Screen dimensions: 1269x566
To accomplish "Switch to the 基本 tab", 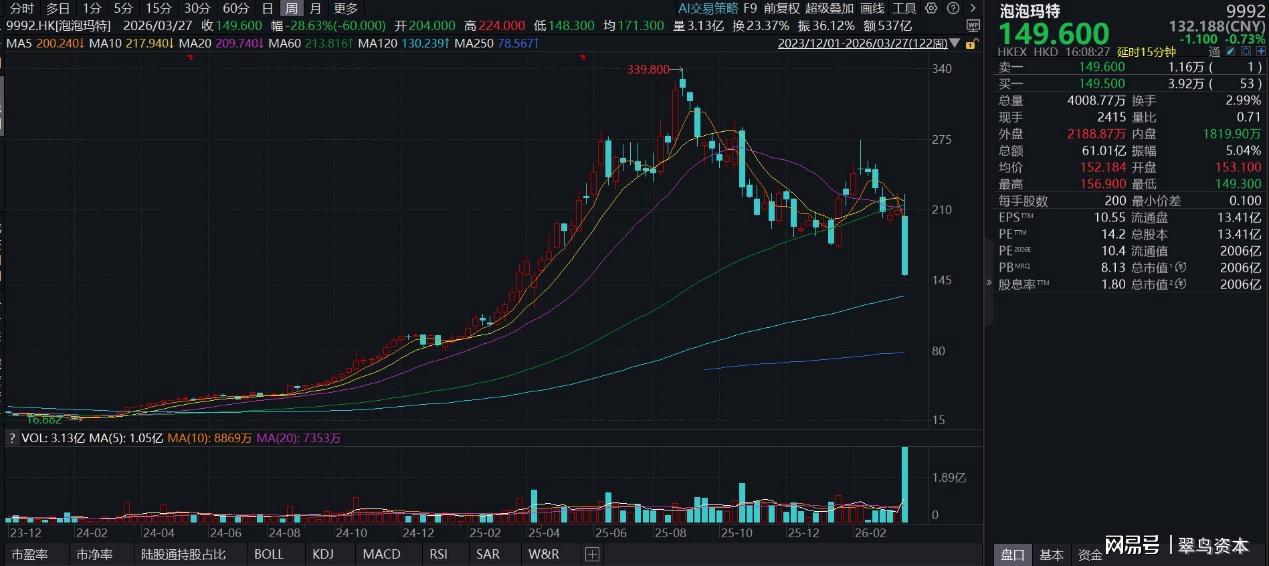I will click(x=1051, y=554).
